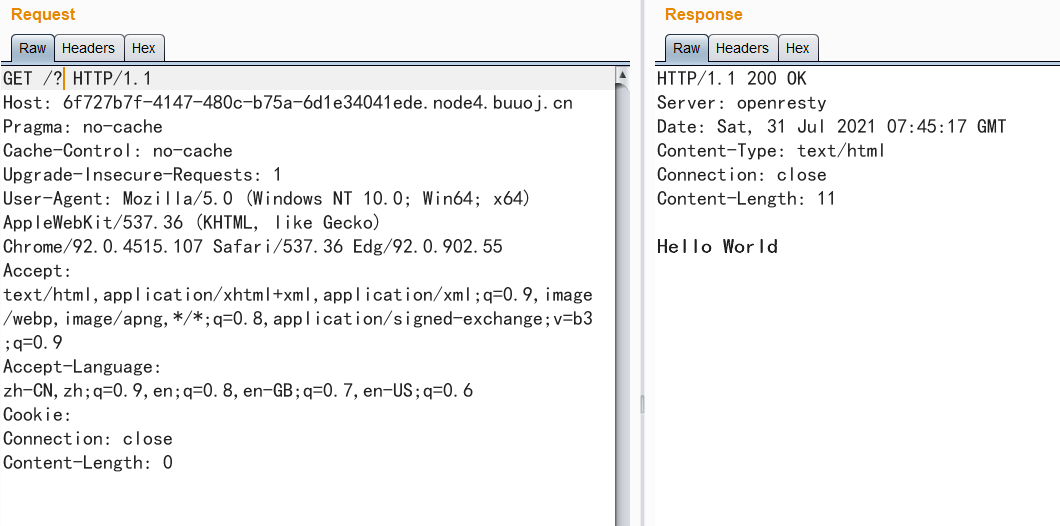Click the splitter handle between panes
The width and height of the screenshot is (1060, 526).
(642, 404)
